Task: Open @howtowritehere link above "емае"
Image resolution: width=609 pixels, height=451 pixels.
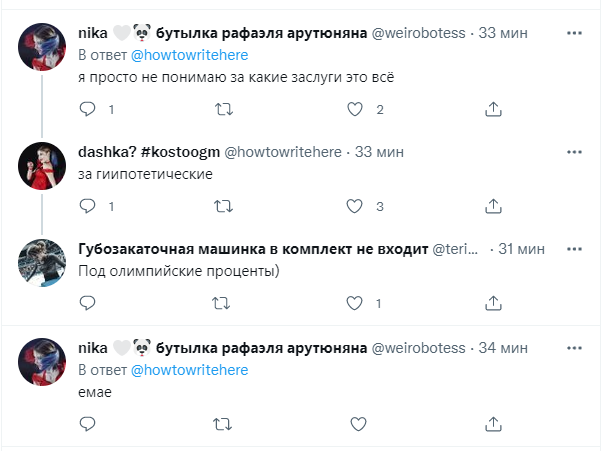Action: 189,370
